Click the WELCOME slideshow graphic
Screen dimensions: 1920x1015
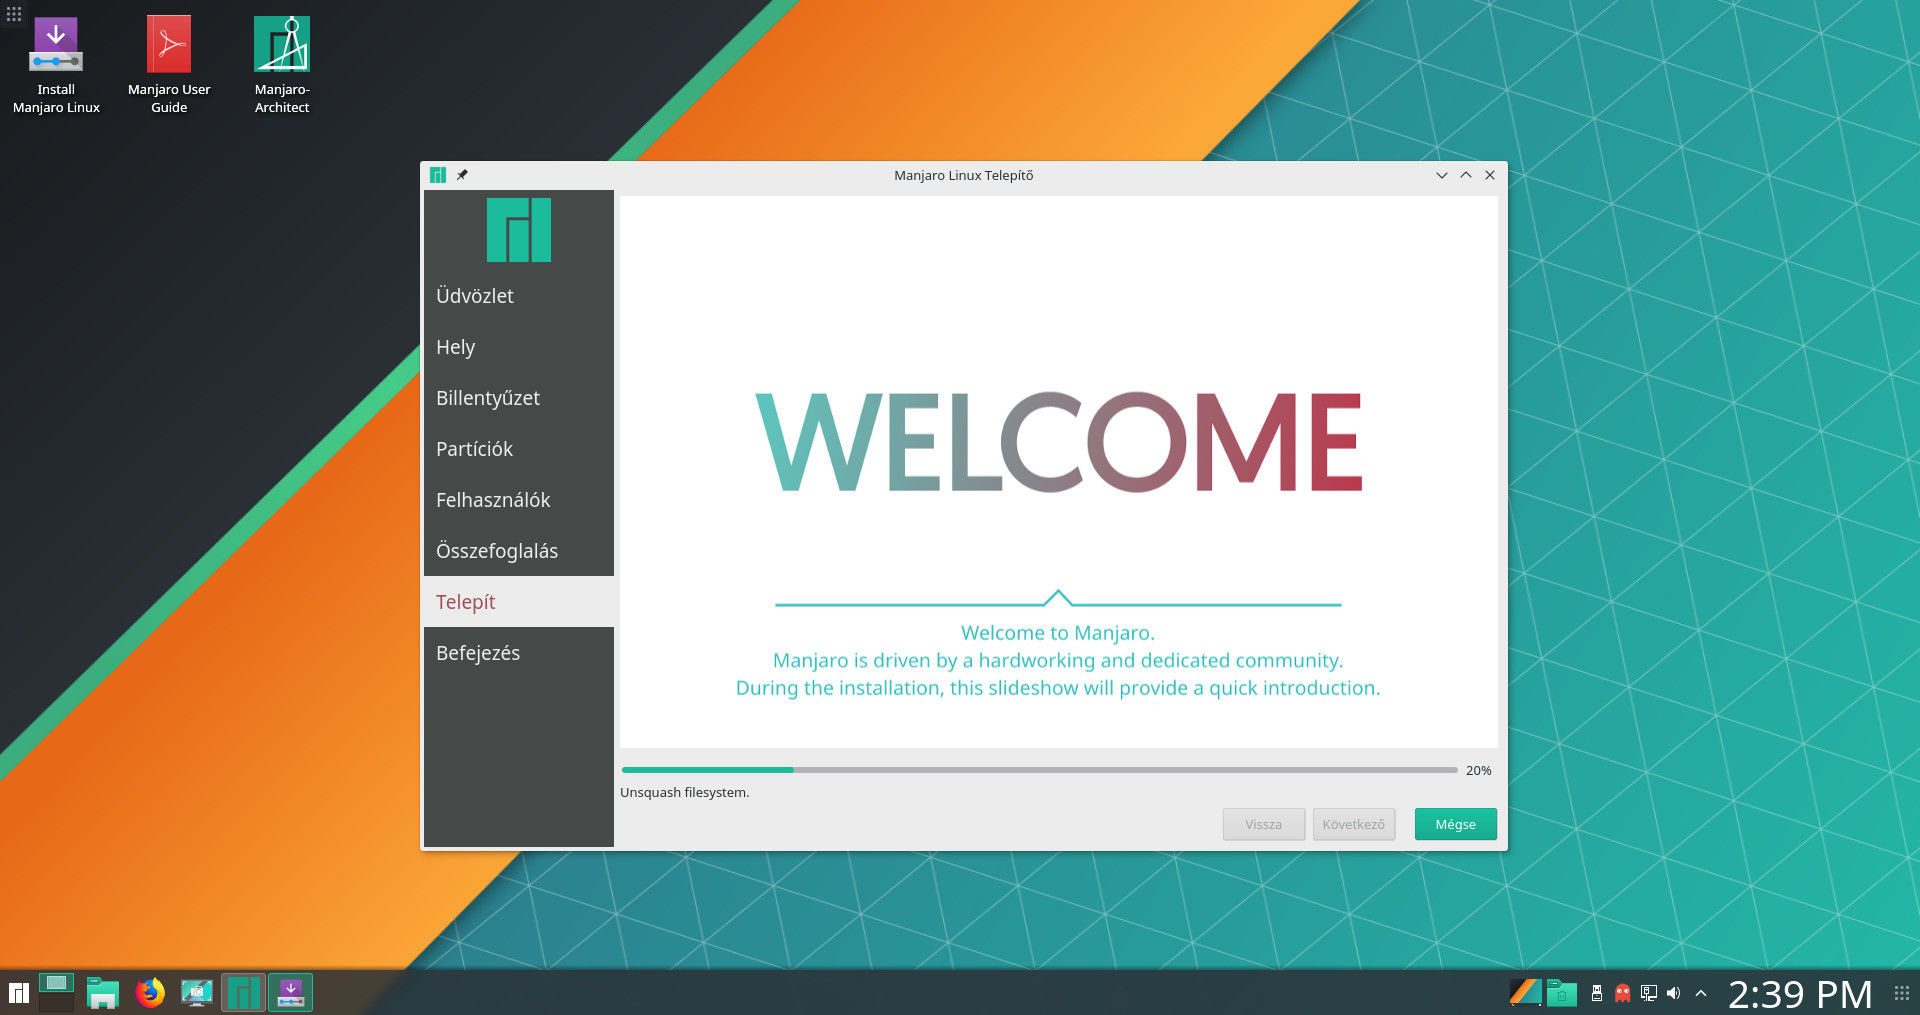point(1058,442)
